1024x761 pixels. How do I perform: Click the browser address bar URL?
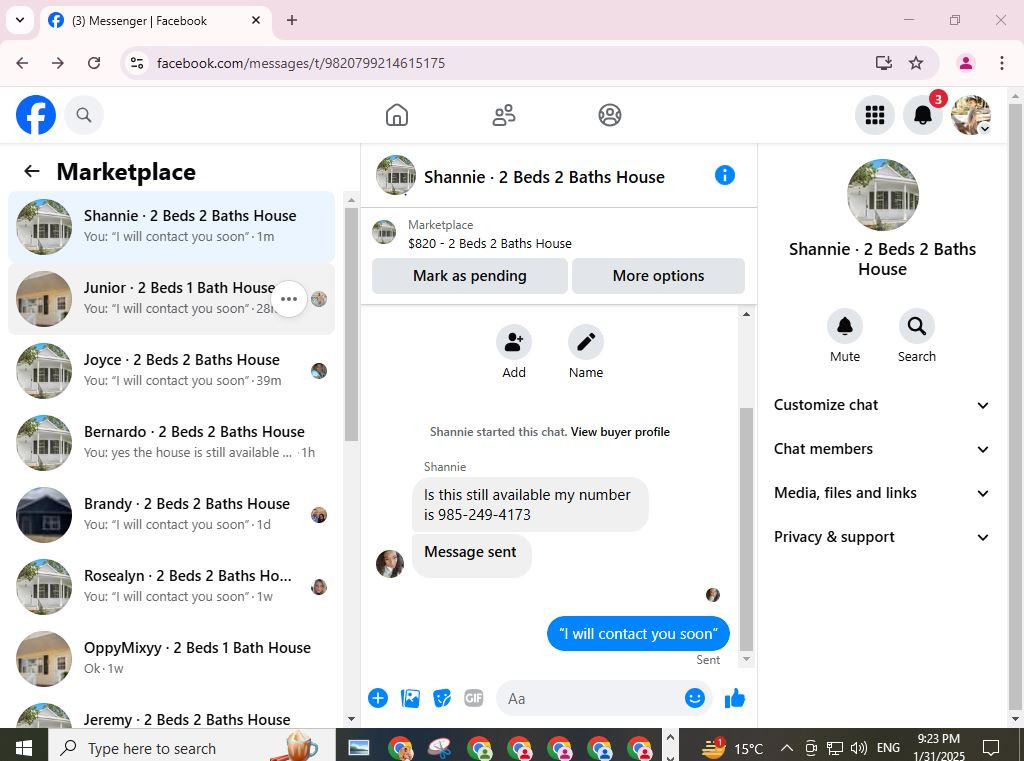301,63
